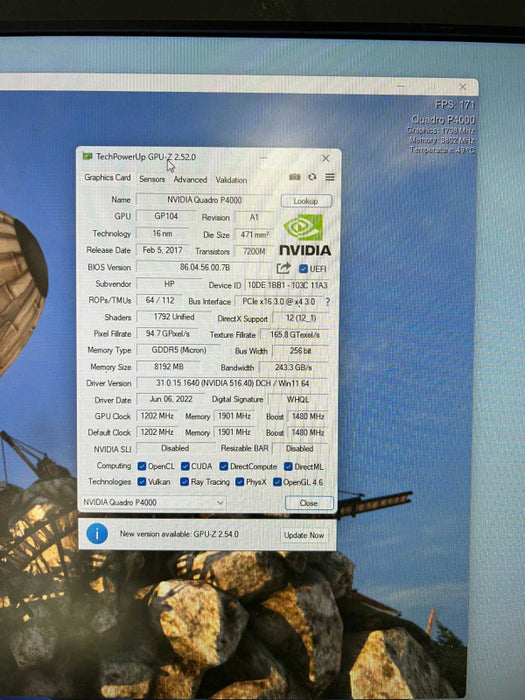This screenshot has height=700, width=525.
Task: Click the Name field NVIDIA Quadro P4000
Action: (x=204, y=200)
